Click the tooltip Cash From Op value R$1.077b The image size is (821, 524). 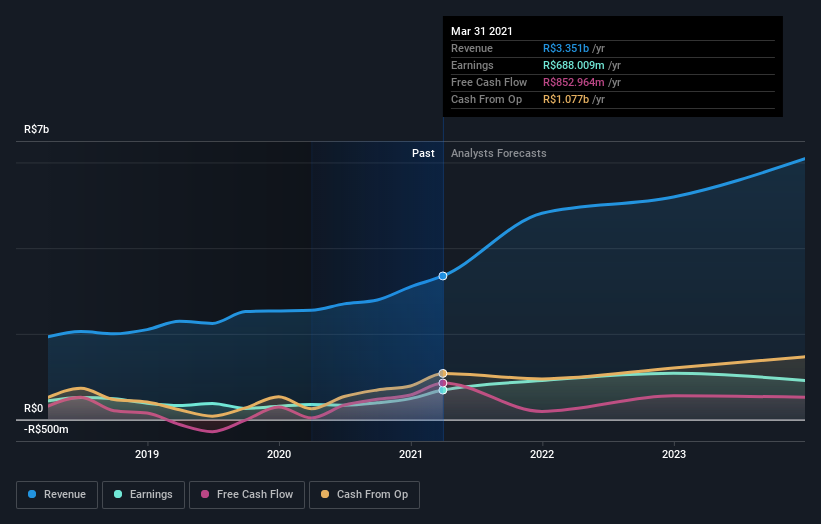tap(566, 99)
